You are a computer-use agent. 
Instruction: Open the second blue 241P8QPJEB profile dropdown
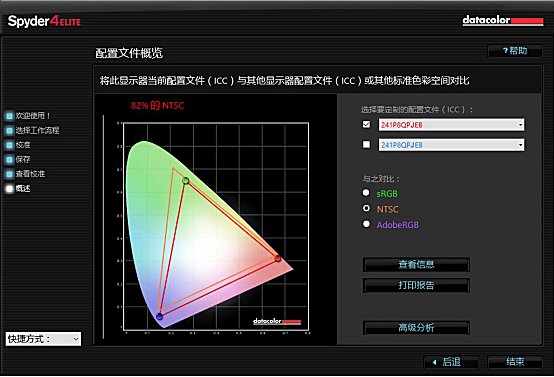(451, 145)
